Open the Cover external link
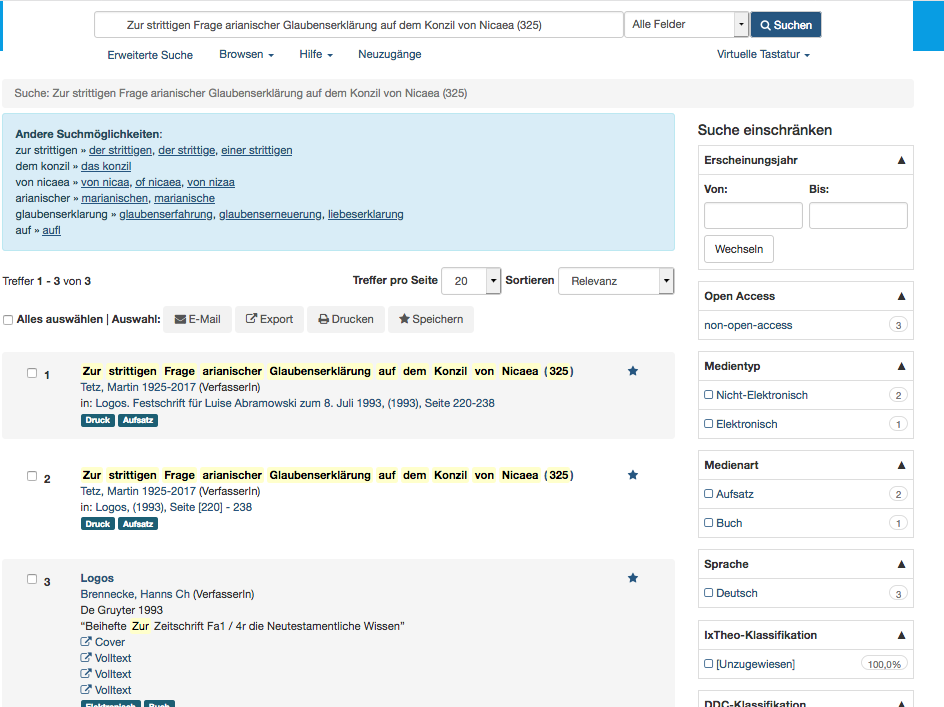 [x=103, y=643]
